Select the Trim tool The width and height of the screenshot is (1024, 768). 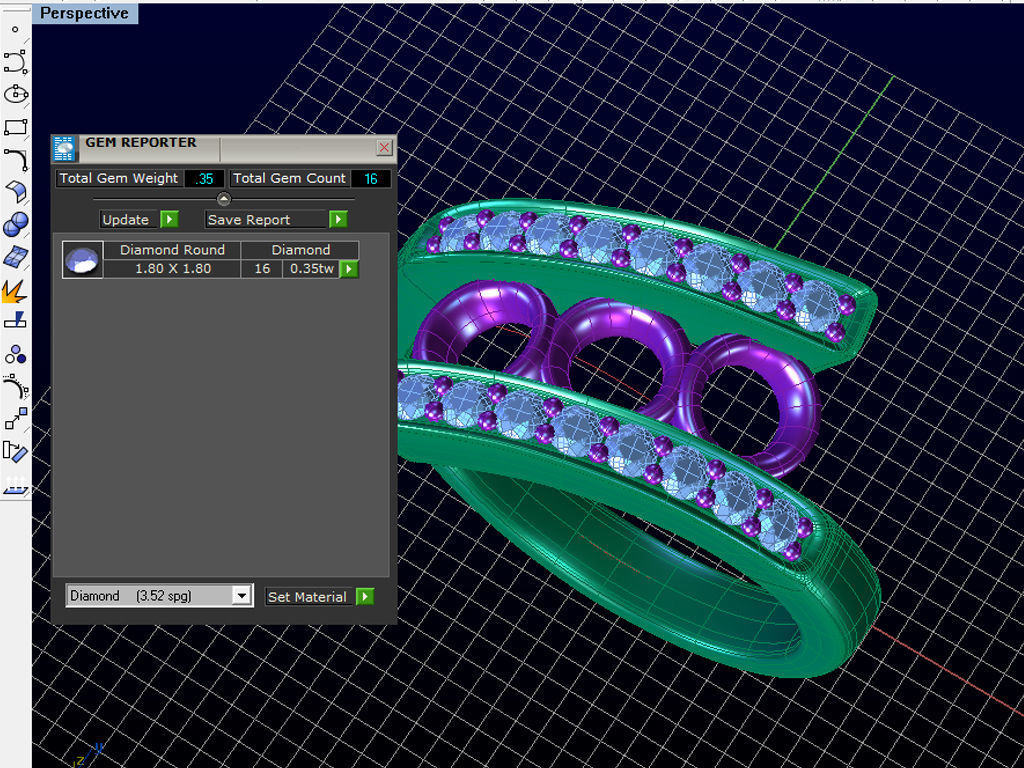pyautogui.click(x=15, y=322)
